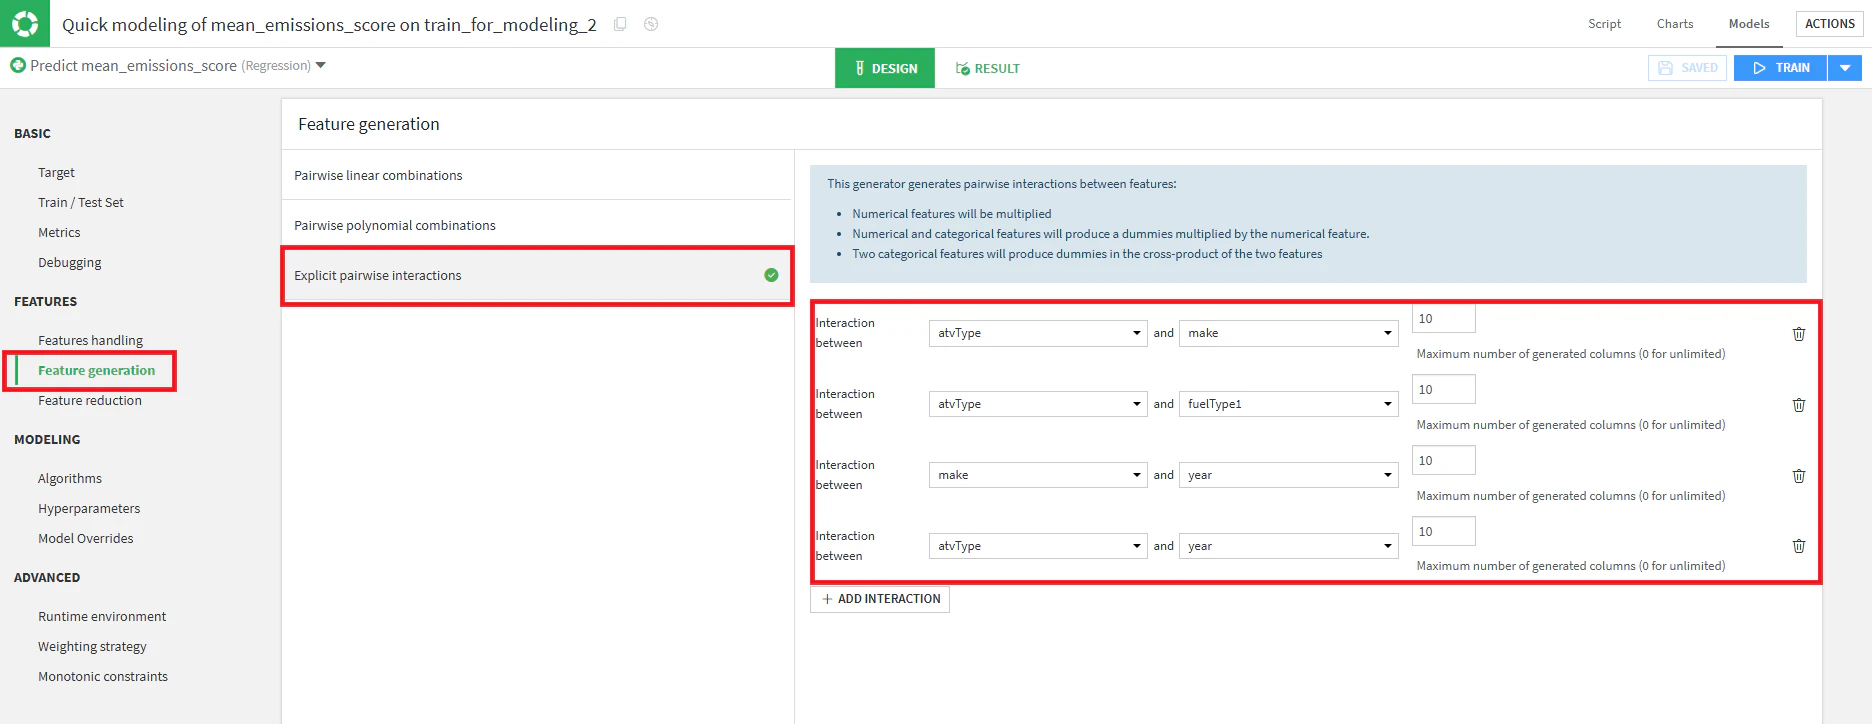Open the Models tab
The image size is (1873, 724).
[1749, 24]
